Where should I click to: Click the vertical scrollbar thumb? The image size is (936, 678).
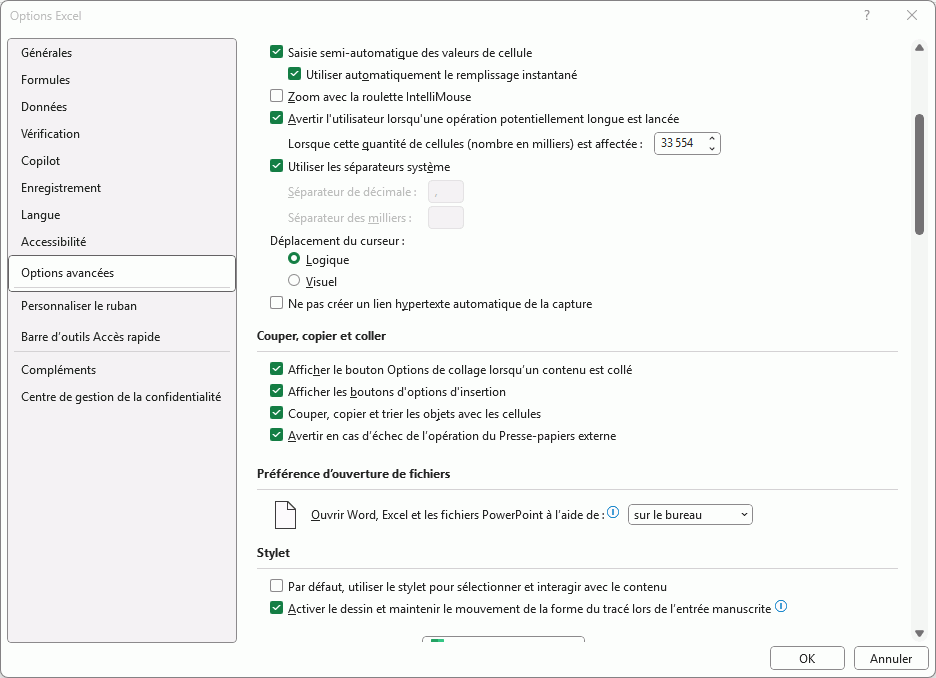(919, 175)
